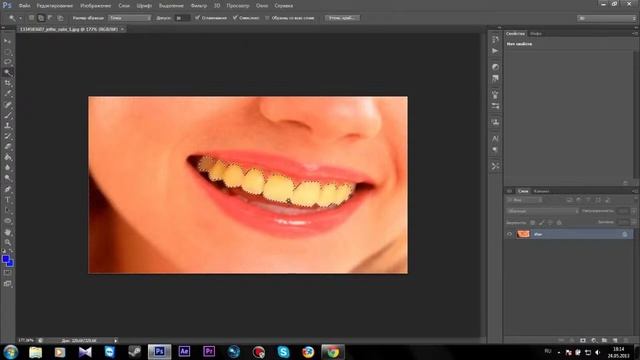
Task: Open workspace switcher dropdown at top right
Action: coord(607,18)
